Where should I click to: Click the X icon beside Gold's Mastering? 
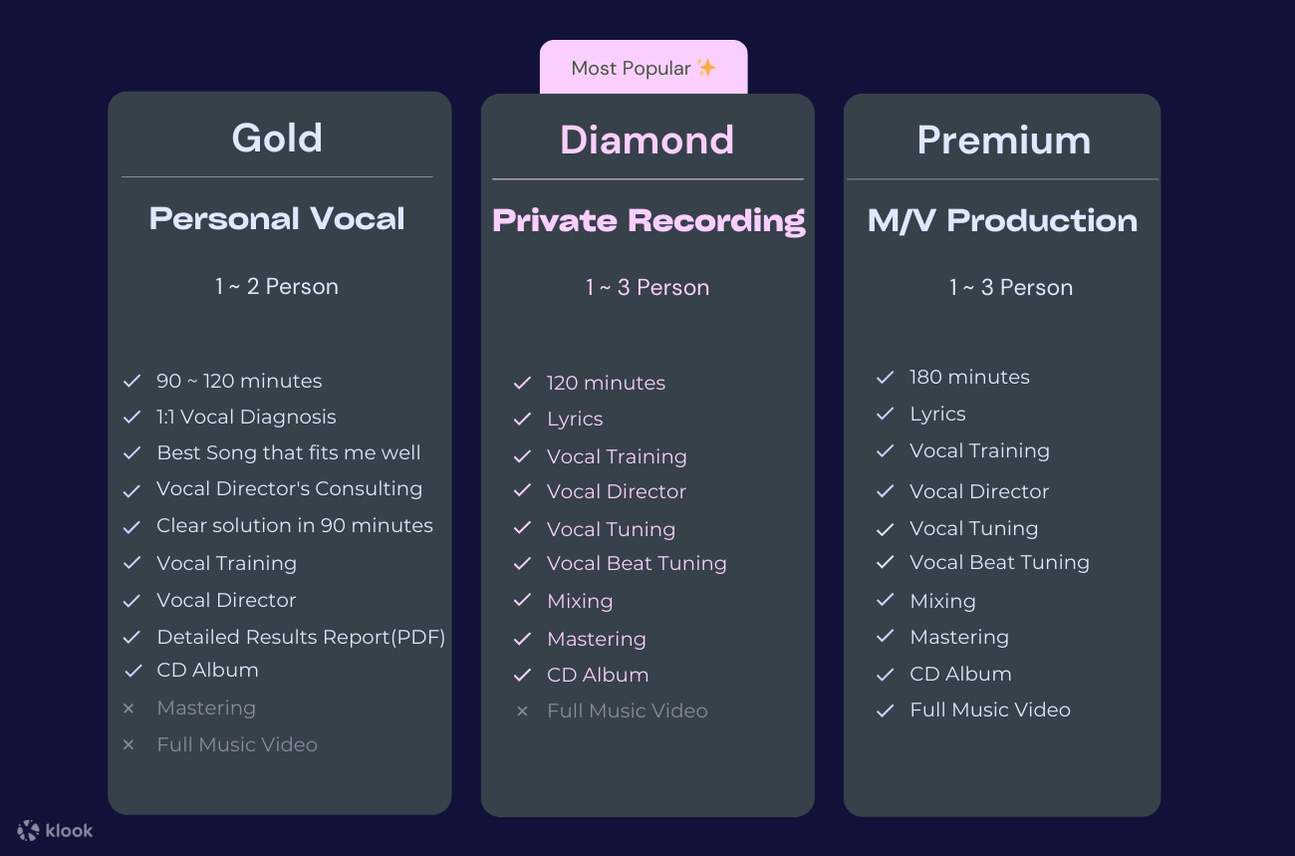[128, 708]
